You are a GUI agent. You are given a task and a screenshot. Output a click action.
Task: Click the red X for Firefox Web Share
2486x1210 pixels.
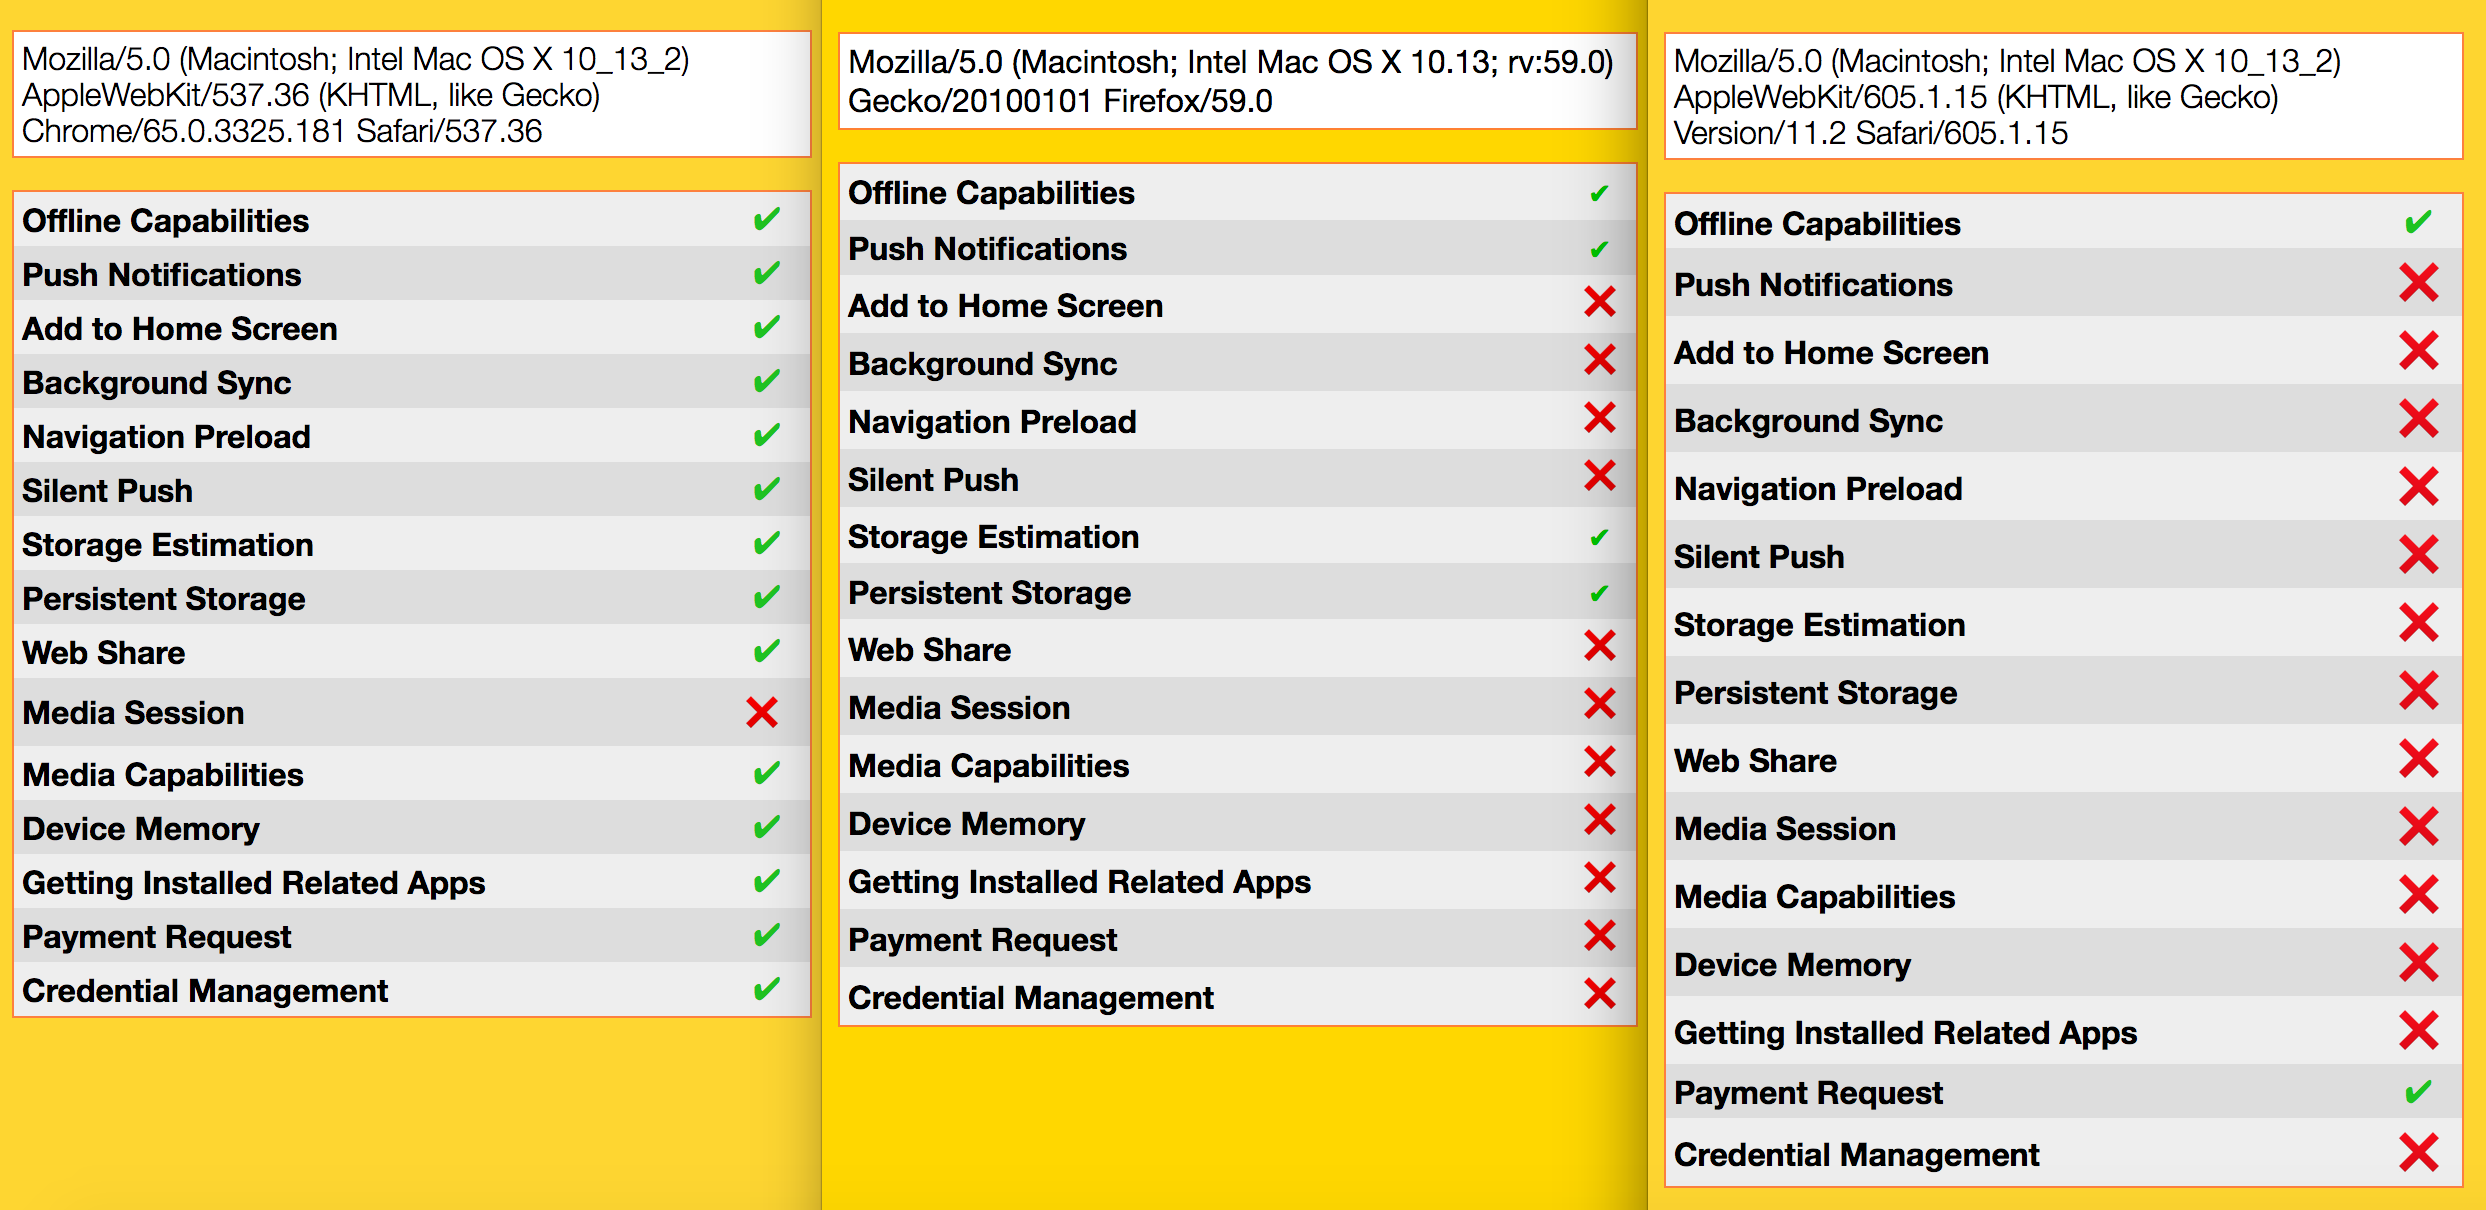(1600, 647)
